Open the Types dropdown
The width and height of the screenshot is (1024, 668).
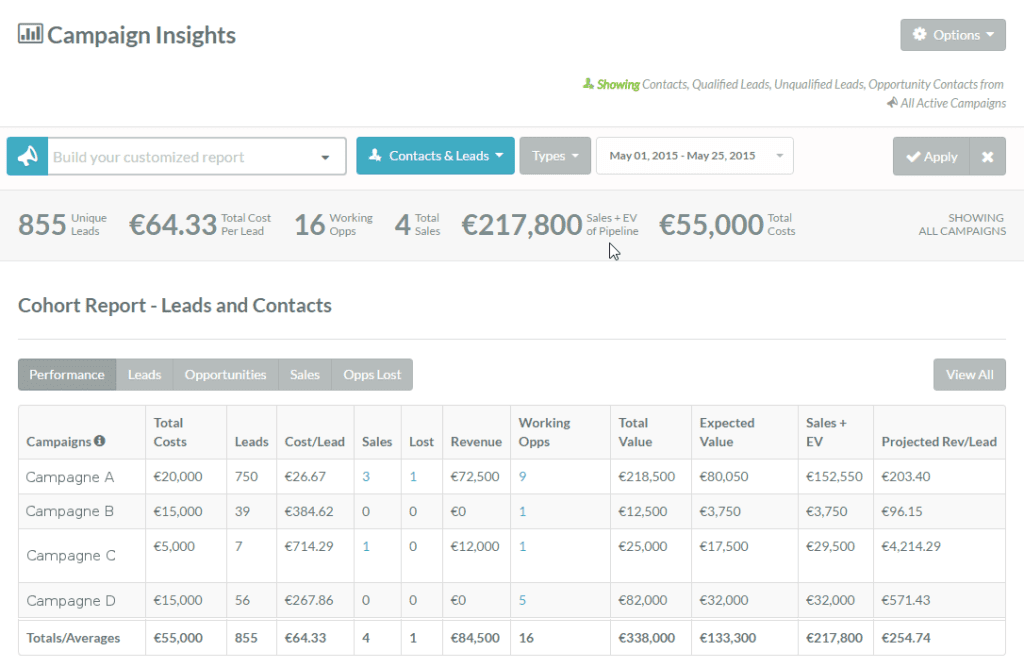555,156
